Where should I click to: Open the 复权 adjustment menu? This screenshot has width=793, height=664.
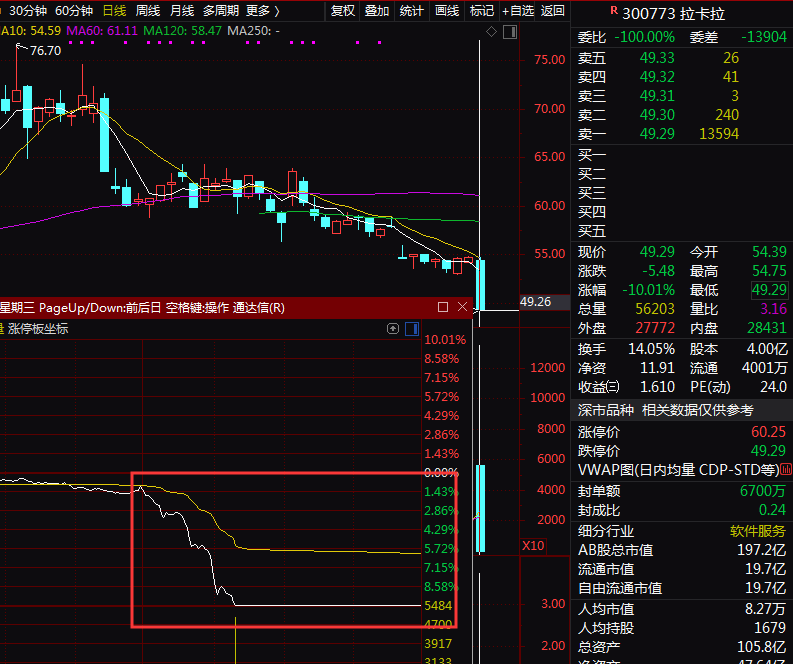coord(343,11)
